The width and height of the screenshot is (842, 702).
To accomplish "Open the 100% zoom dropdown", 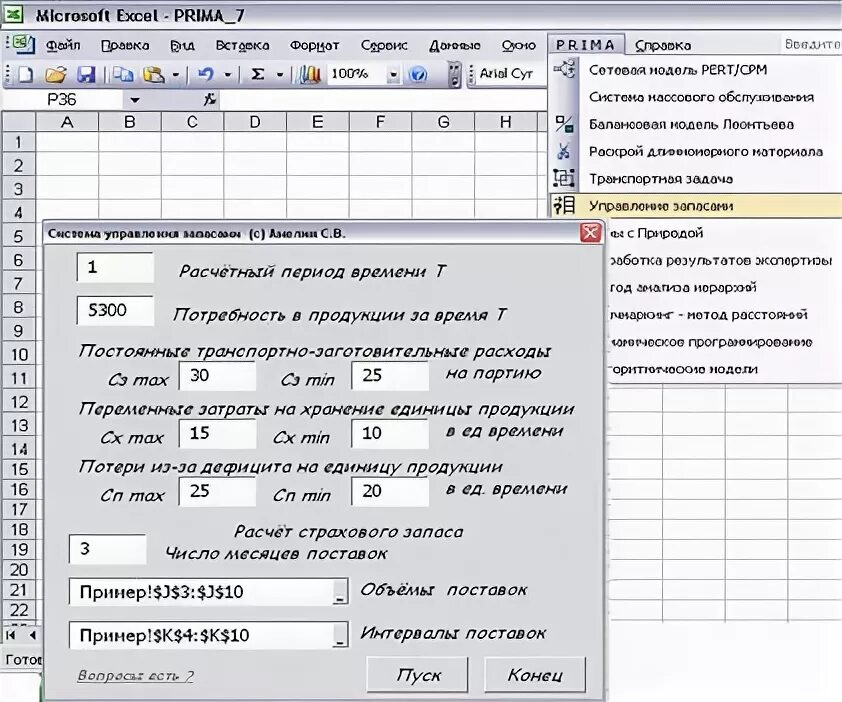I will click(x=394, y=75).
